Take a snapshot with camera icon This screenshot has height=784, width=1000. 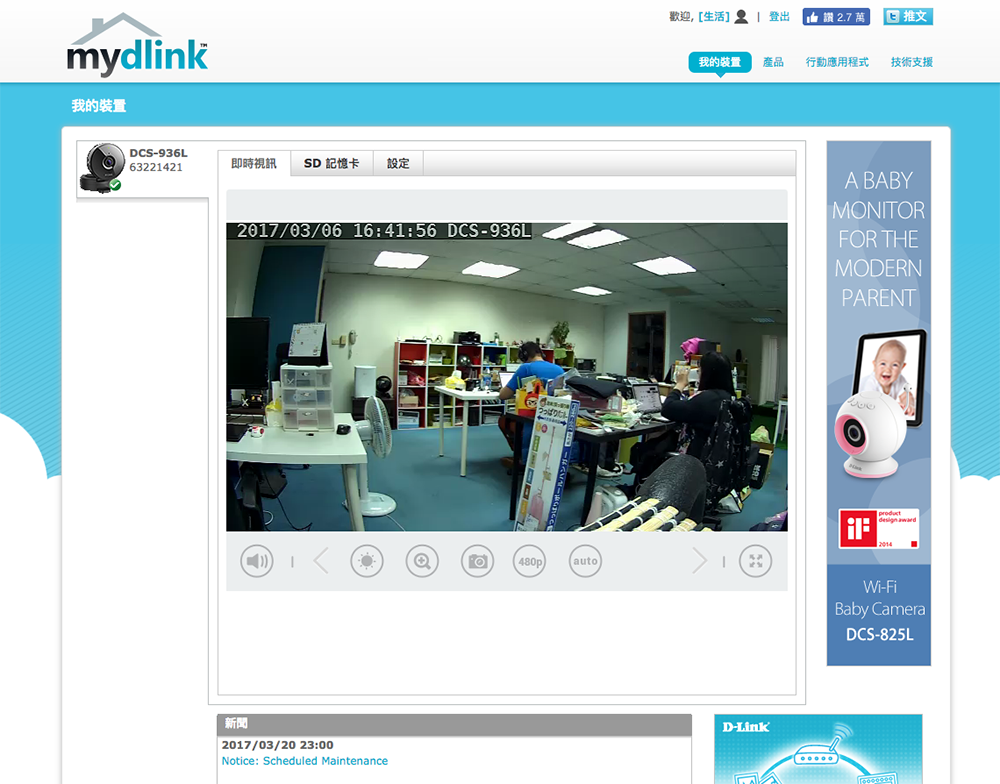[x=477, y=561]
